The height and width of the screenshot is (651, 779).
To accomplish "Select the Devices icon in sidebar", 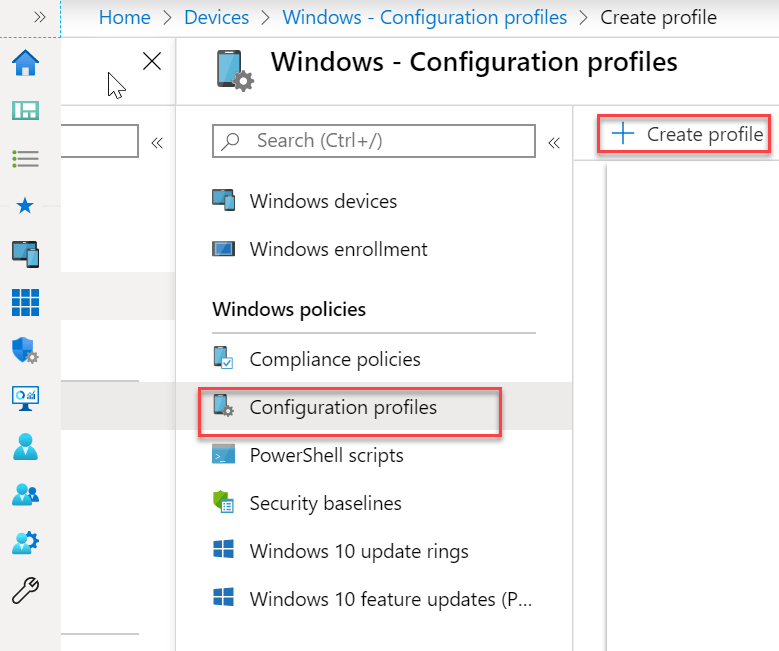I will (25, 254).
